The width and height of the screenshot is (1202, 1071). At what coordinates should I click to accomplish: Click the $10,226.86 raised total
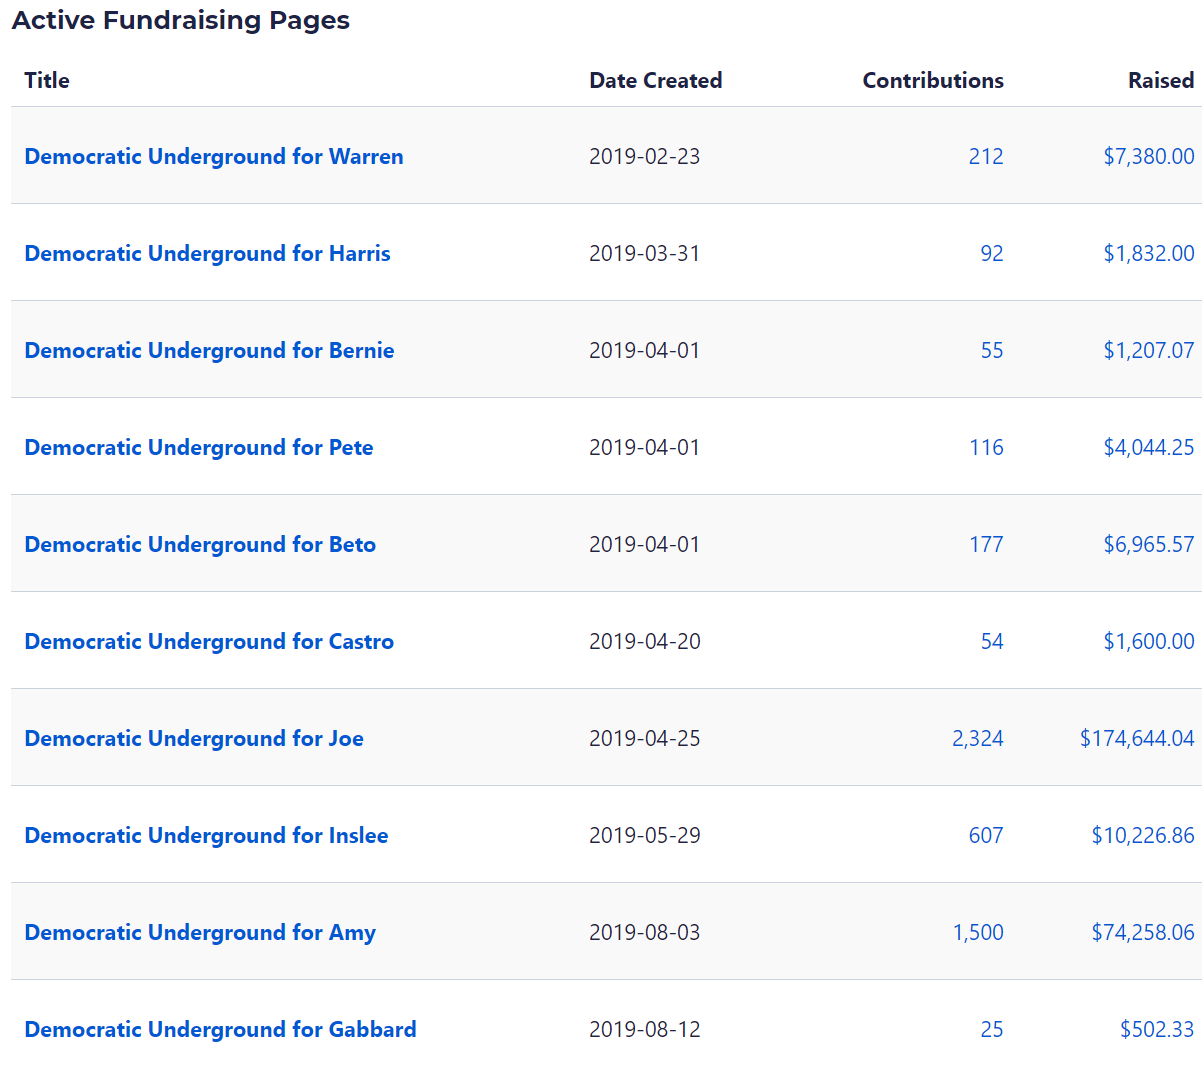1142,835
